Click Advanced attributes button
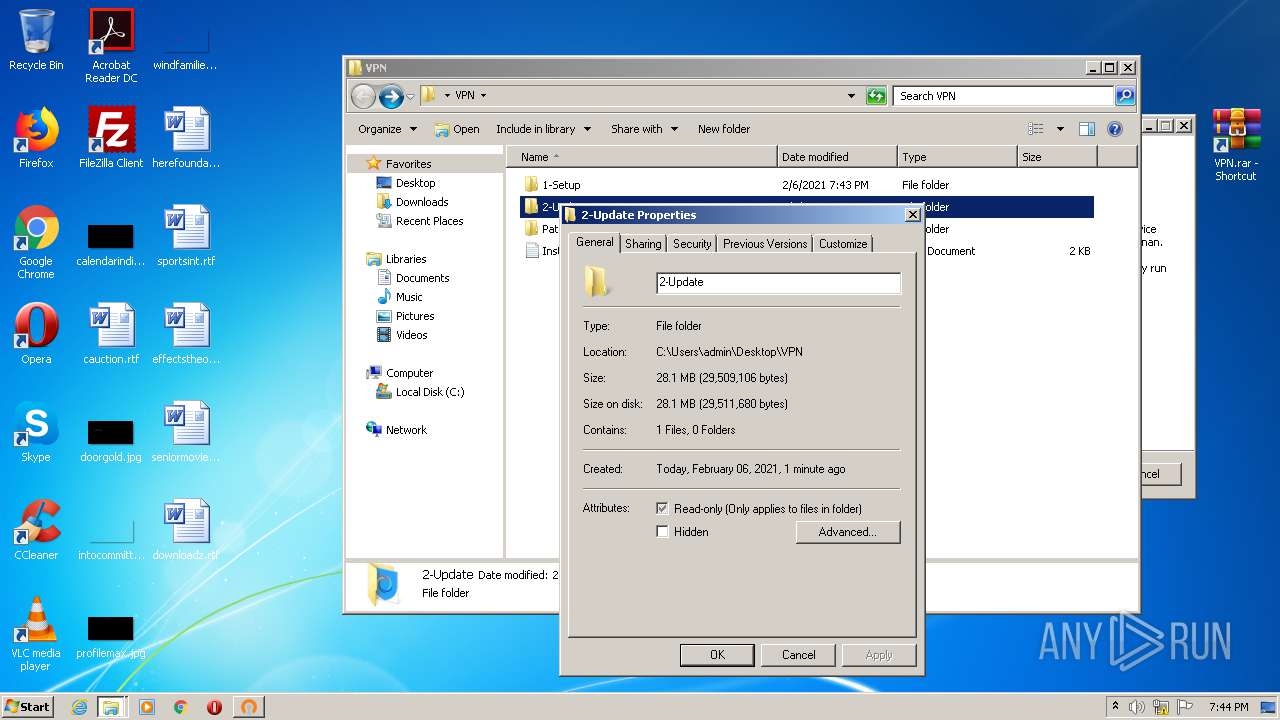The height and width of the screenshot is (720, 1280). 848,532
